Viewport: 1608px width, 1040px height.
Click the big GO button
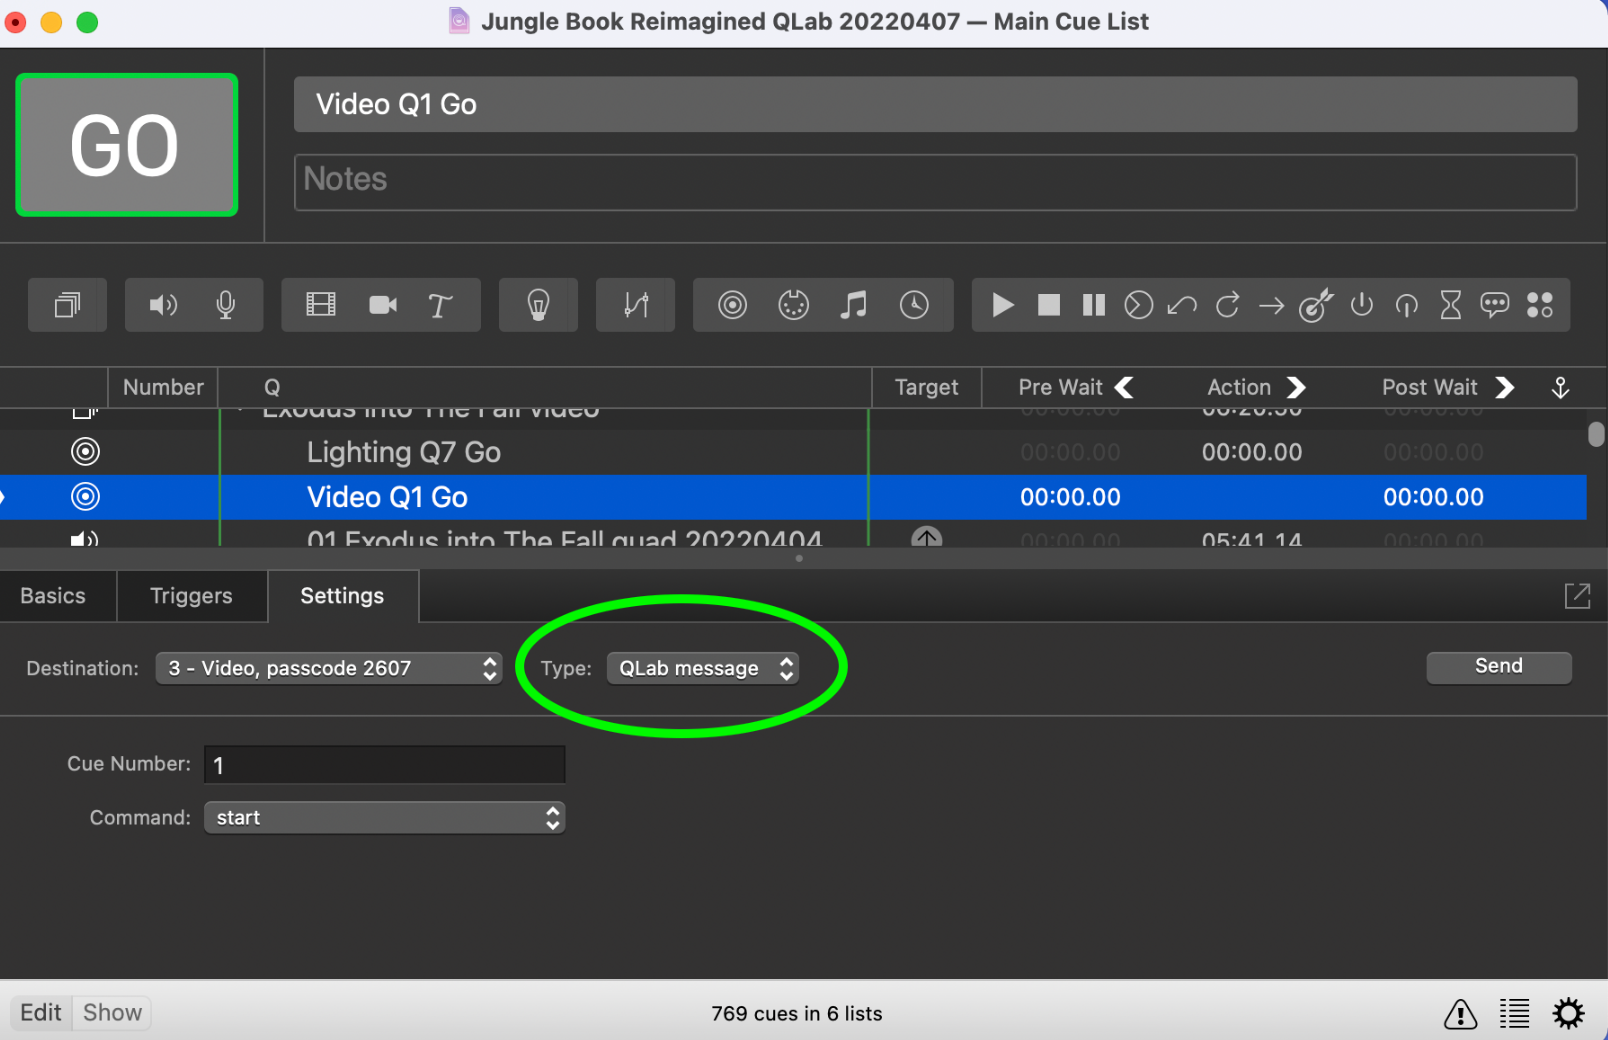(x=127, y=145)
